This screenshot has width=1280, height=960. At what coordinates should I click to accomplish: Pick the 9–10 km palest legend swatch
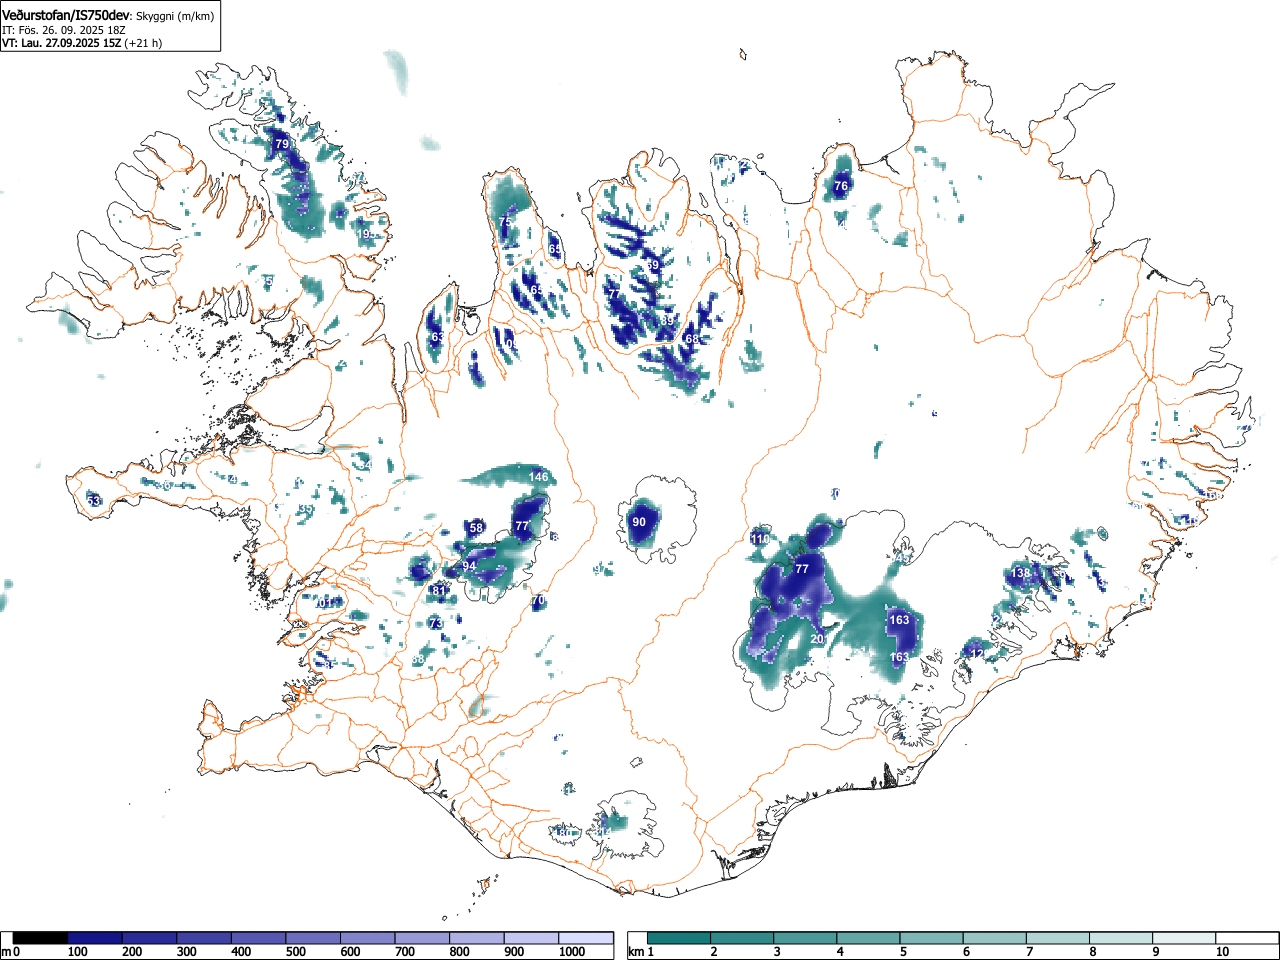[1184, 938]
